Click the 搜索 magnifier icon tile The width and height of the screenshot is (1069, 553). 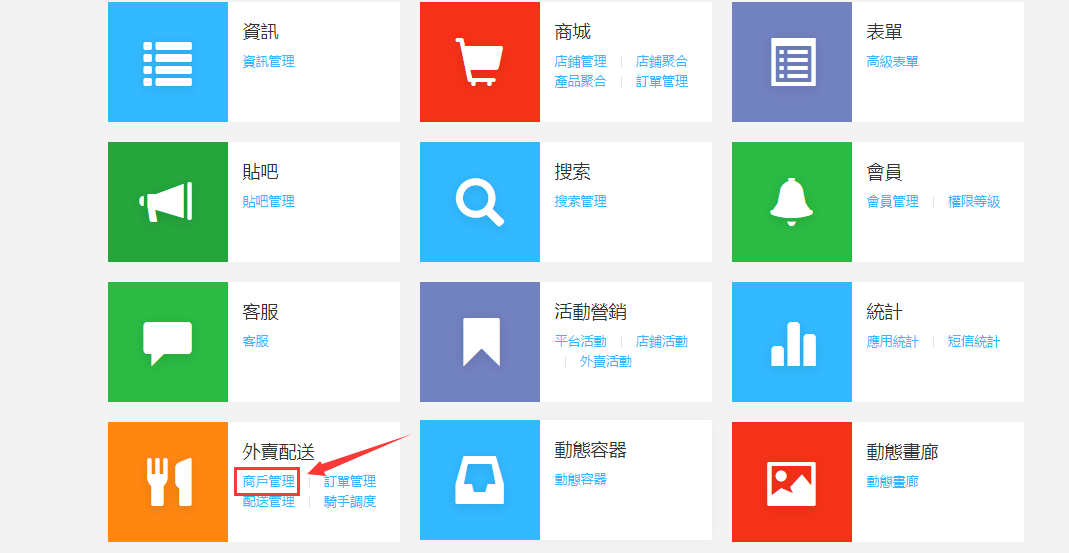click(x=479, y=202)
